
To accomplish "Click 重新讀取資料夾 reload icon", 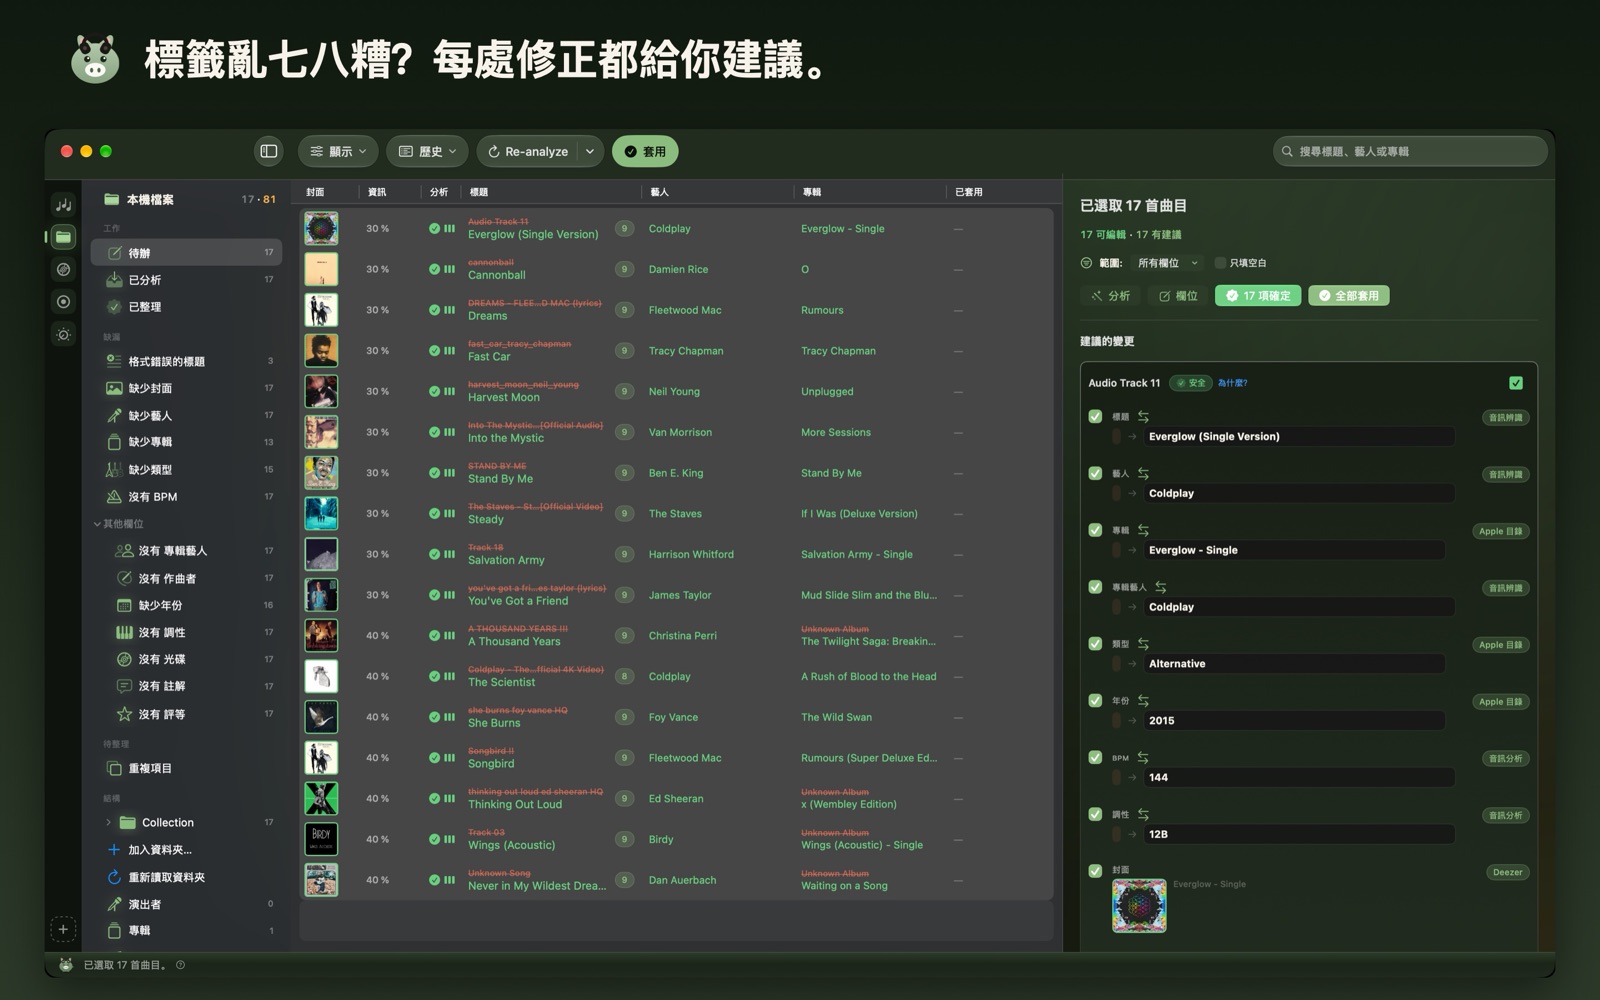I will pos(114,877).
